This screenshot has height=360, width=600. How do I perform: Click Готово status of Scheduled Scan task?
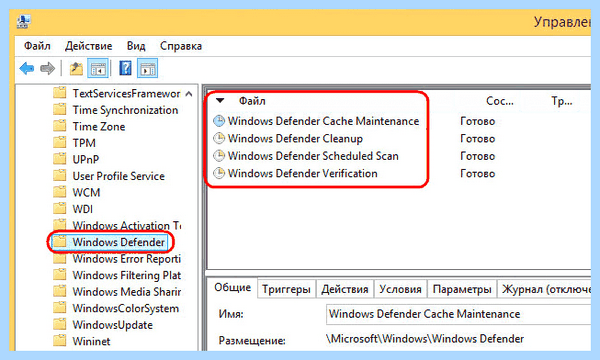pos(478,156)
